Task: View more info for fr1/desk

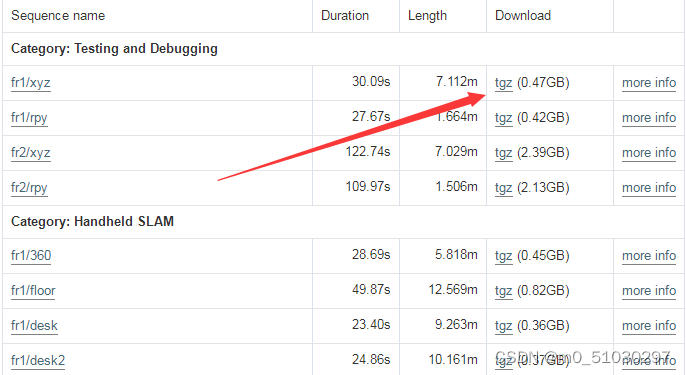Action: pyautogui.click(x=649, y=326)
